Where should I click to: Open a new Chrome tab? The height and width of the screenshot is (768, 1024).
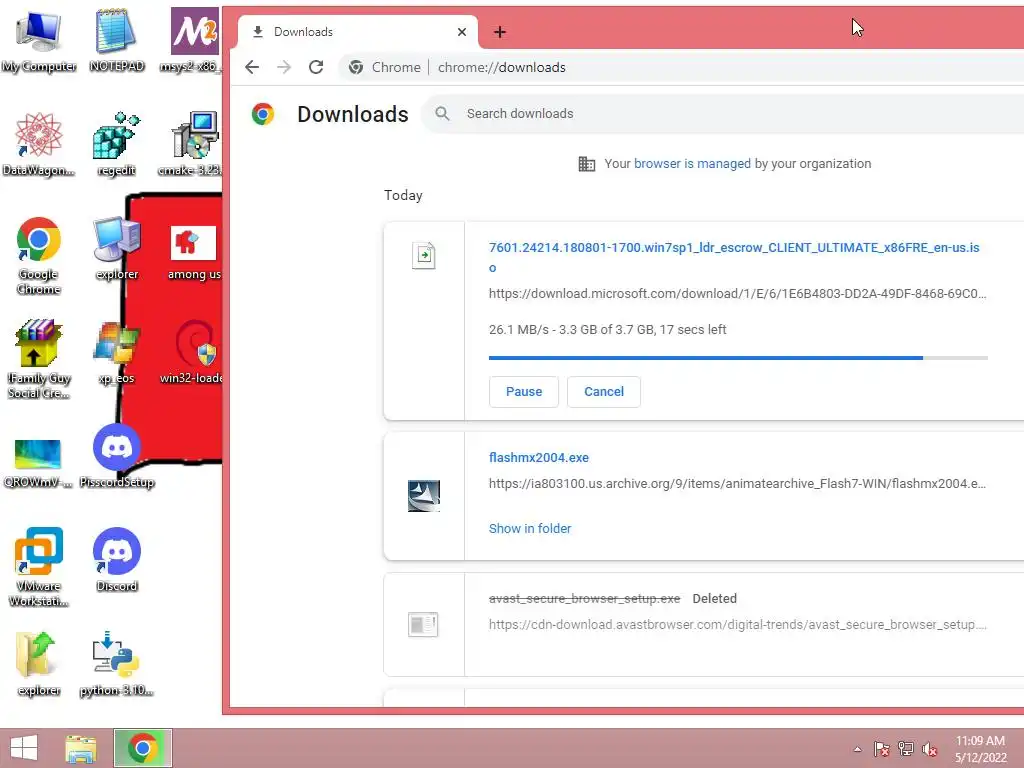click(500, 32)
